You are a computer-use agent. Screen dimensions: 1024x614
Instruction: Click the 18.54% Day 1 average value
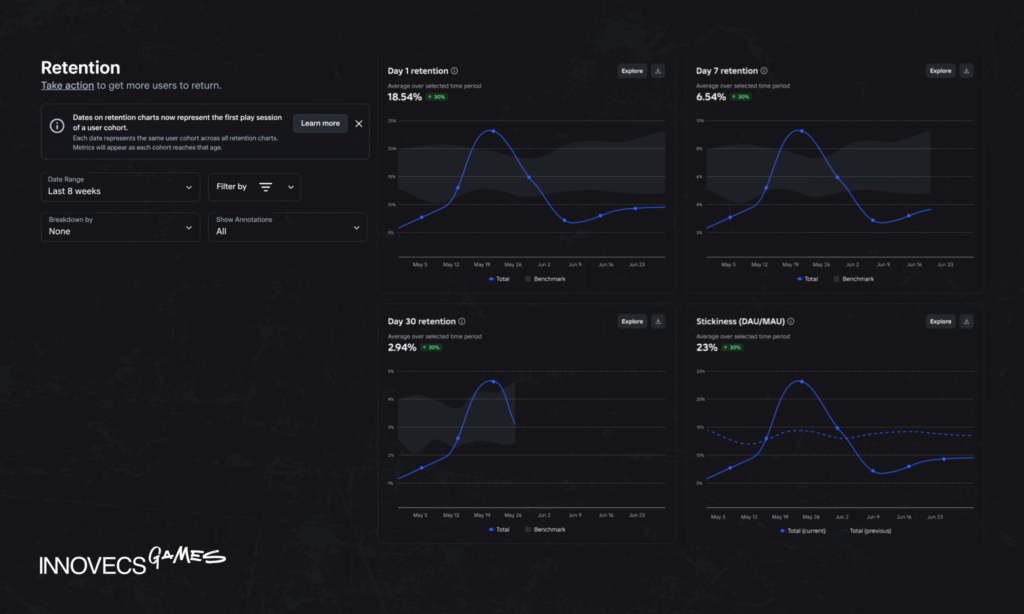point(404,97)
